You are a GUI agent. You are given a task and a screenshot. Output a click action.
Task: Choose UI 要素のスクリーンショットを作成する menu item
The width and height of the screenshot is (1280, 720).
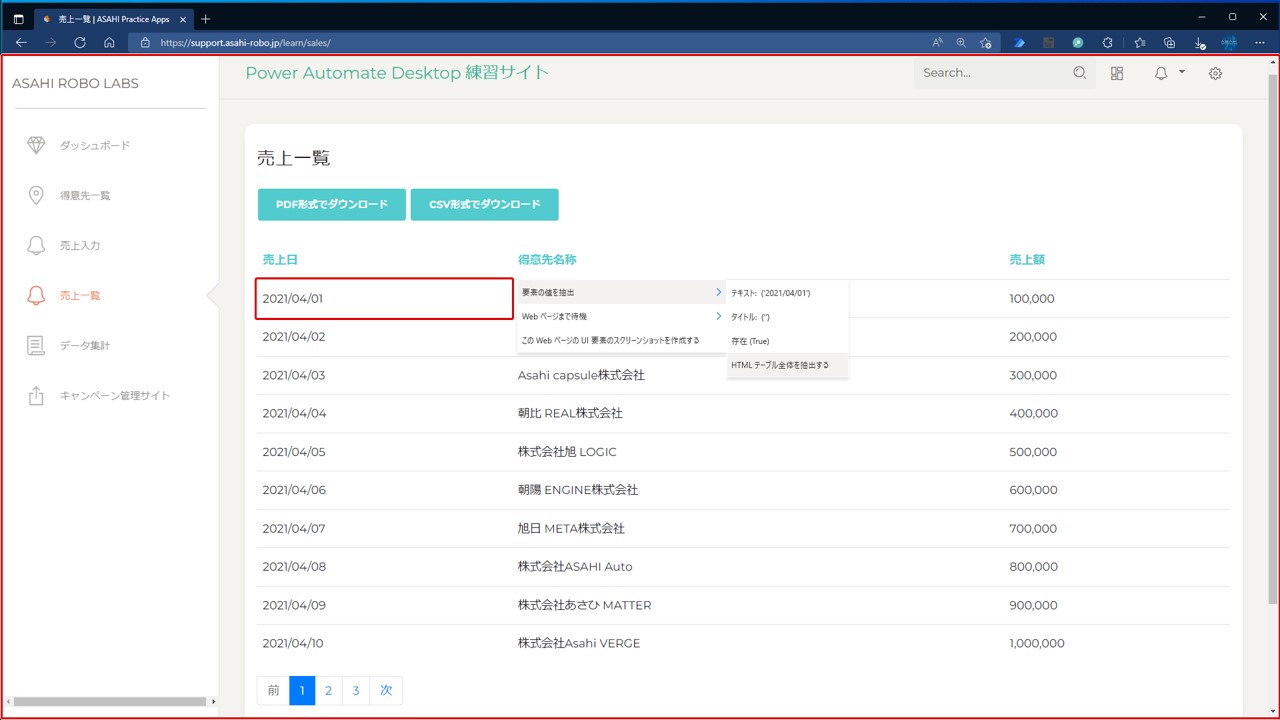pyautogui.click(x=621, y=340)
